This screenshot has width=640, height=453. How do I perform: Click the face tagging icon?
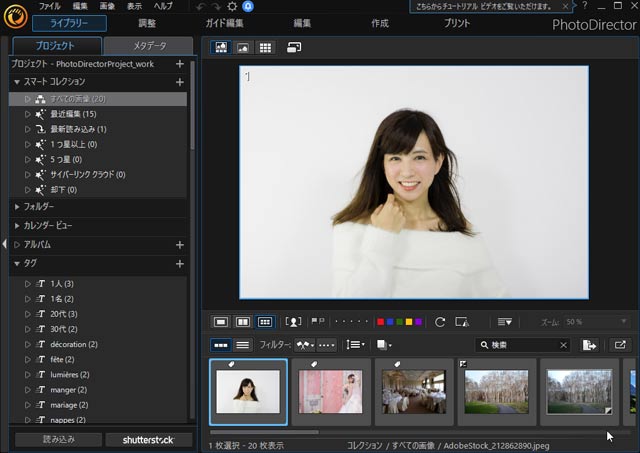point(293,322)
